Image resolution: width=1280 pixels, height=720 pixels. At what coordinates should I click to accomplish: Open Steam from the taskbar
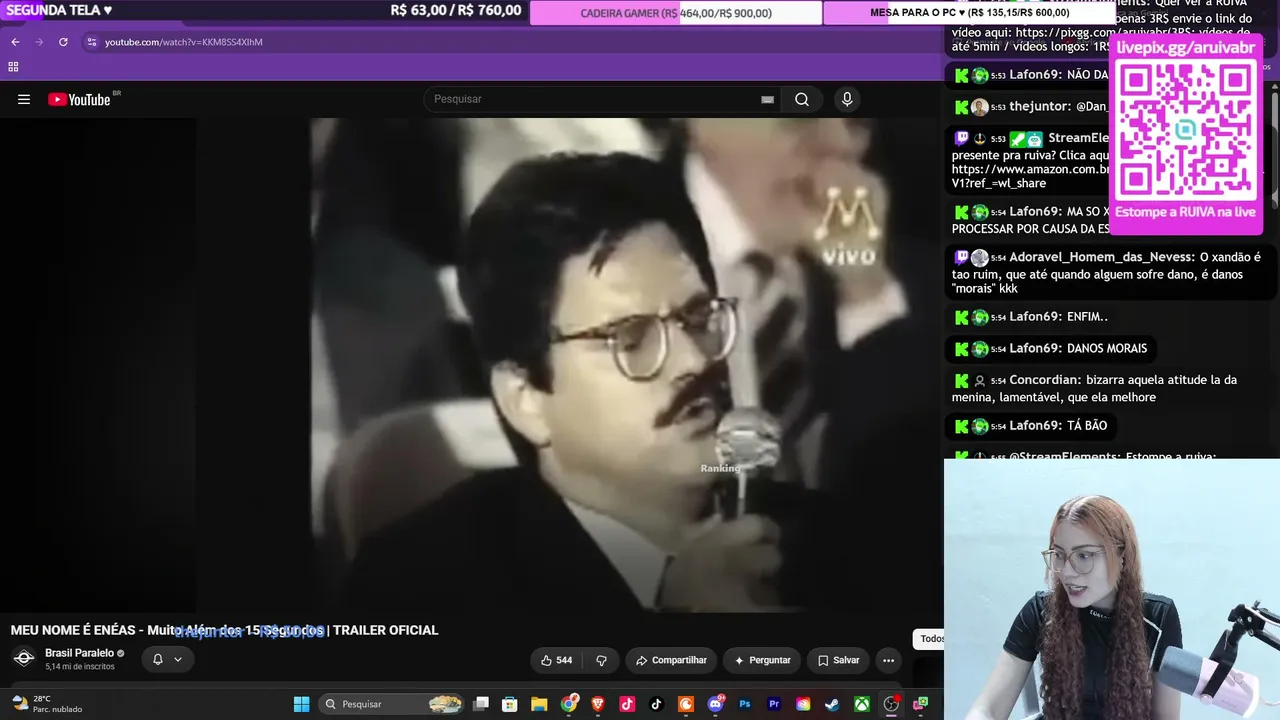pyautogui.click(x=832, y=704)
